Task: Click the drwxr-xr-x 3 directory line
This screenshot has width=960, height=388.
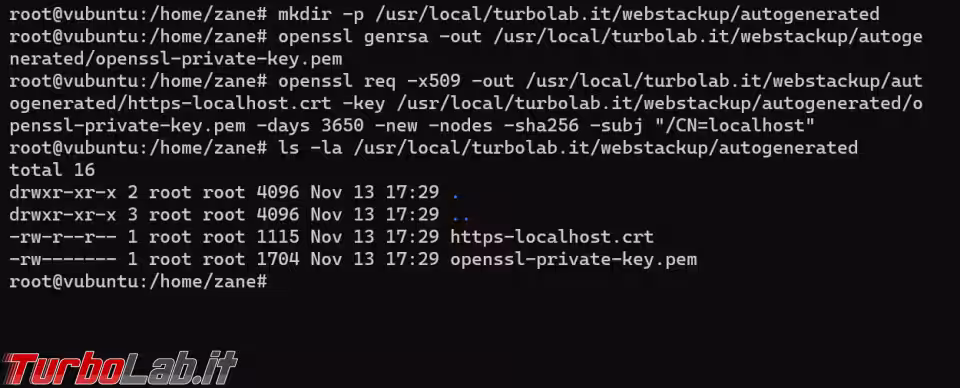Action: click(239, 215)
